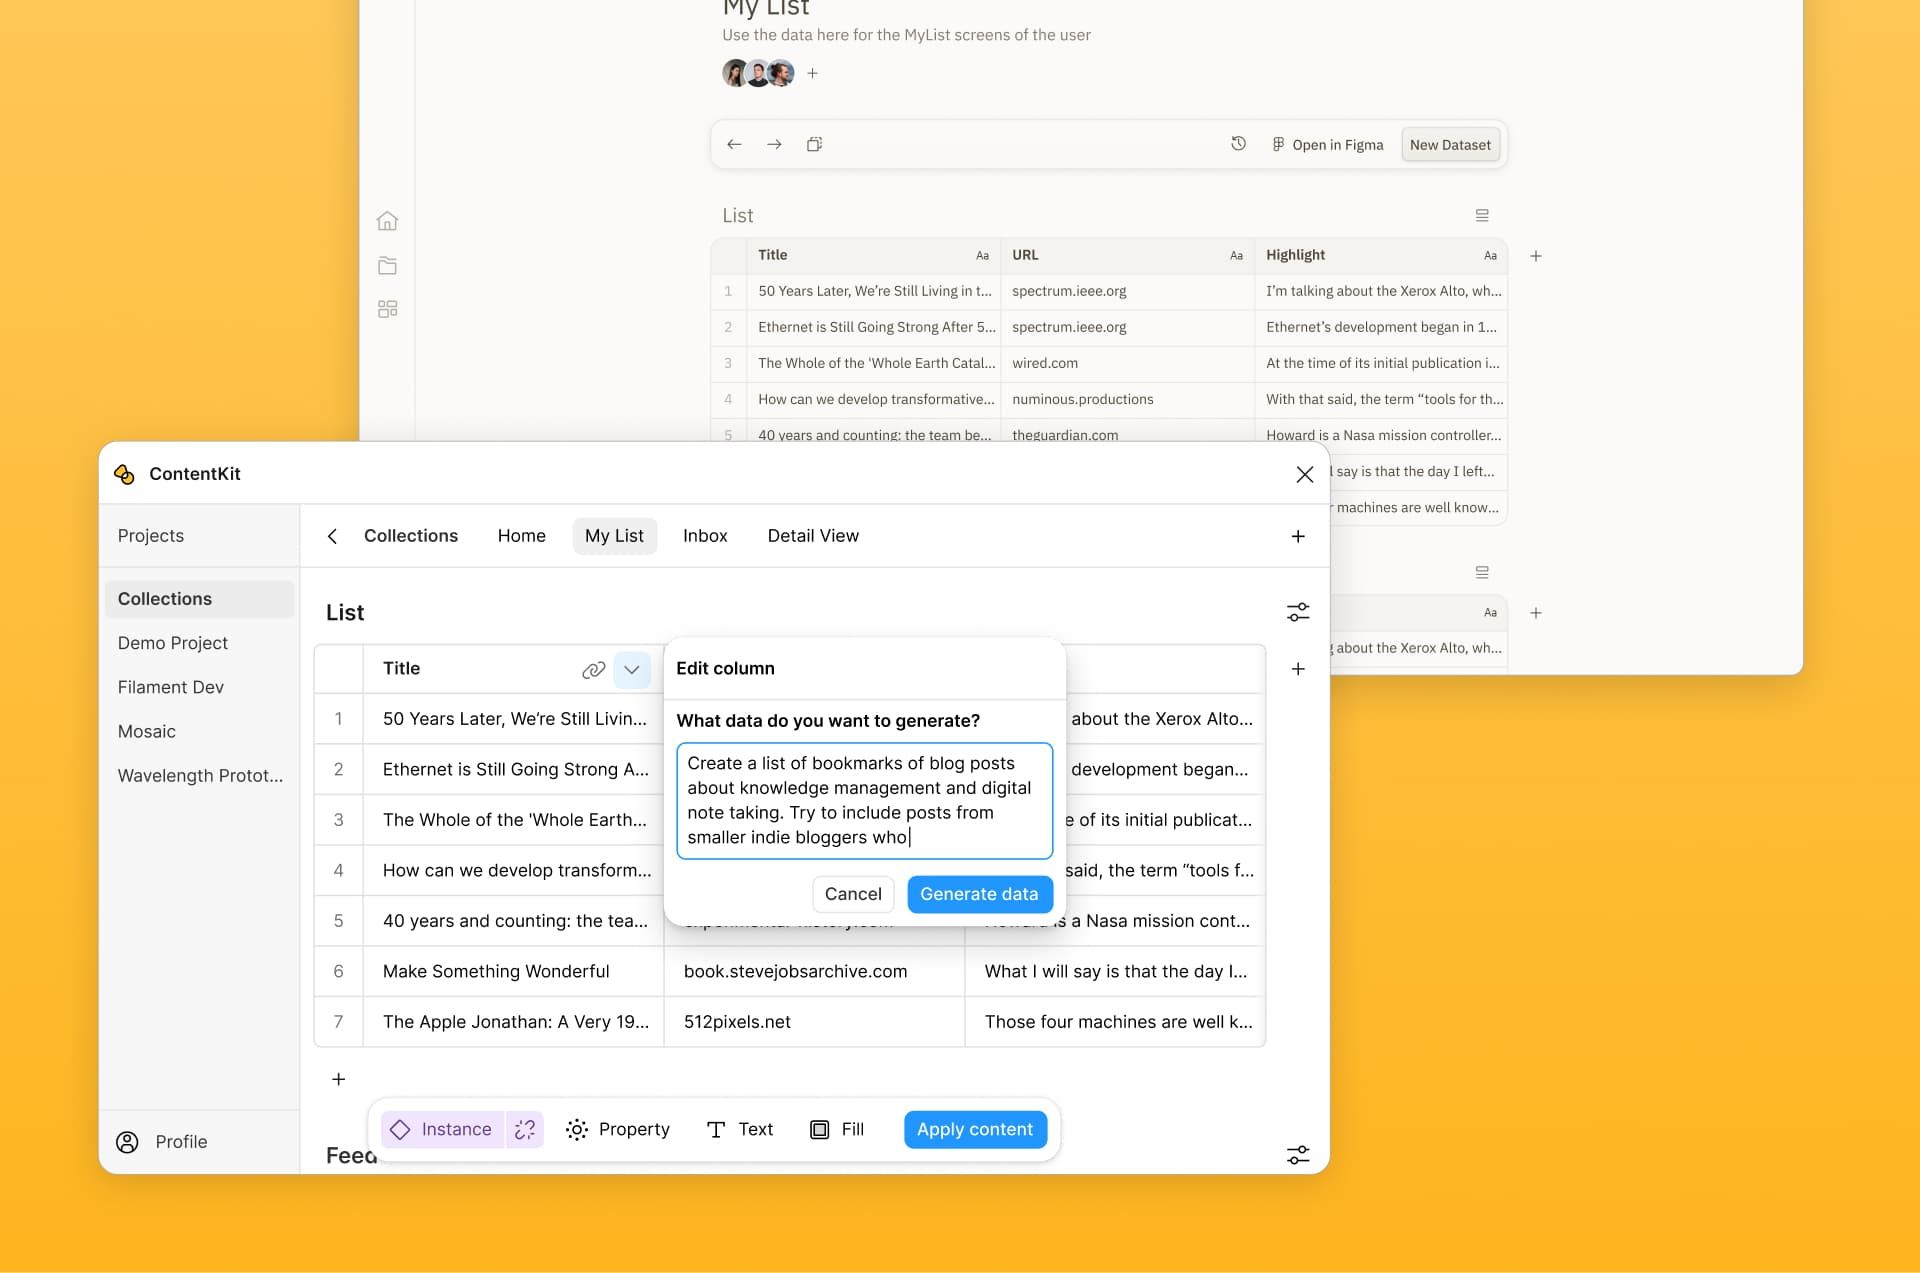Select the Home icon in the left sidebar
1920x1273 pixels.
tap(388, 220)
